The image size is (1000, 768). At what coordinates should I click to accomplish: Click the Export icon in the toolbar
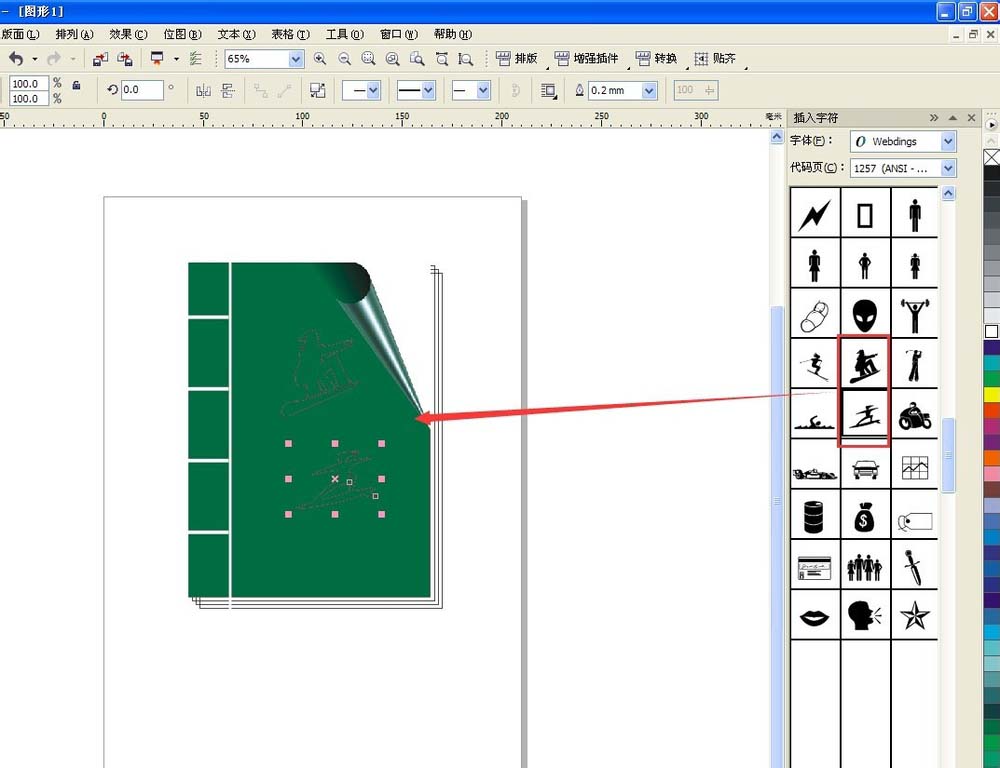tap(125, 59)
